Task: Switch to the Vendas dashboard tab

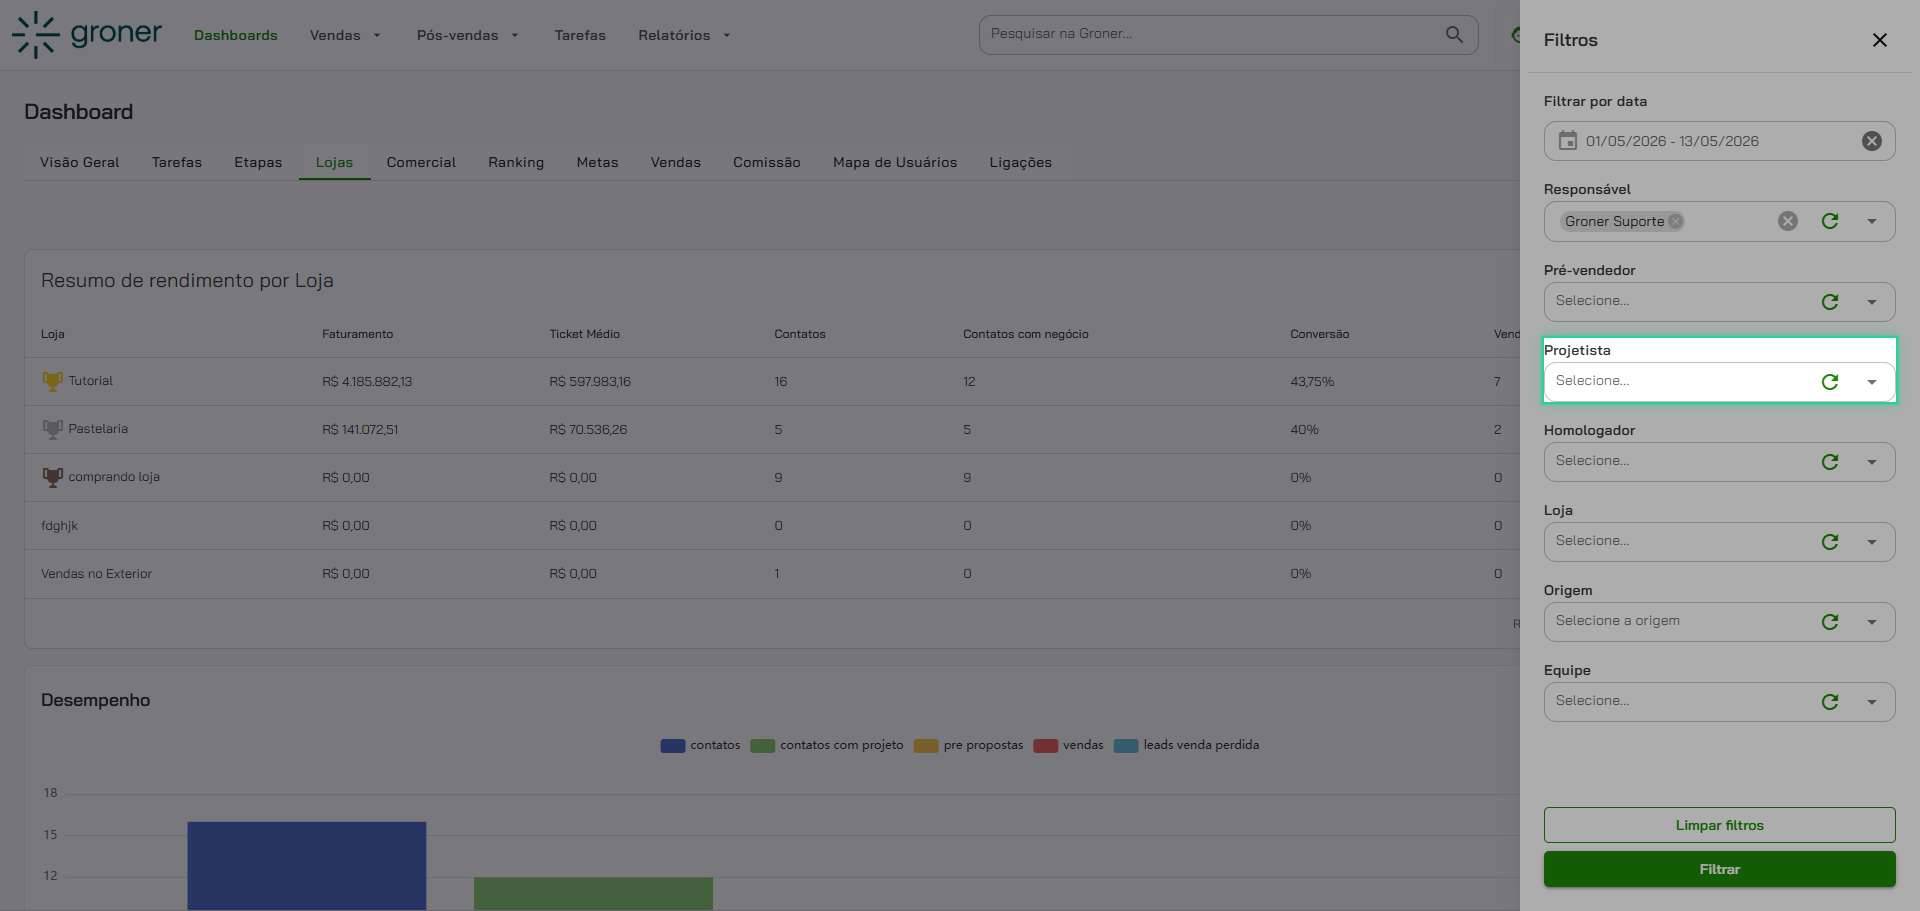Action: pyautogui.click(x=675, y=162)
